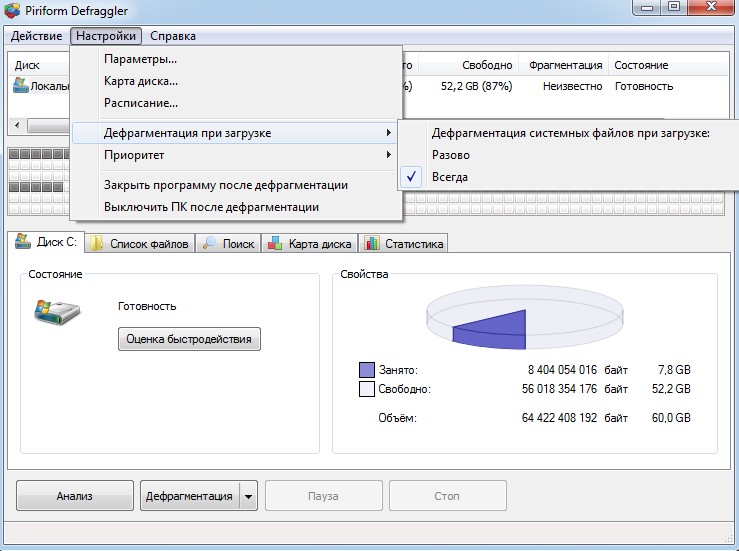Expand the Дефрагментация при загрузке submenu
The height and width of the screenshot is (551, 739).
(235, 133)
